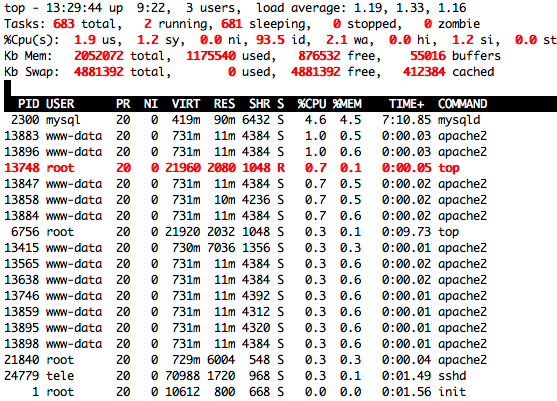Click the "6432" SHR value
The height and width of the screenshot is (401, 557).
click(x=256, y=120)
